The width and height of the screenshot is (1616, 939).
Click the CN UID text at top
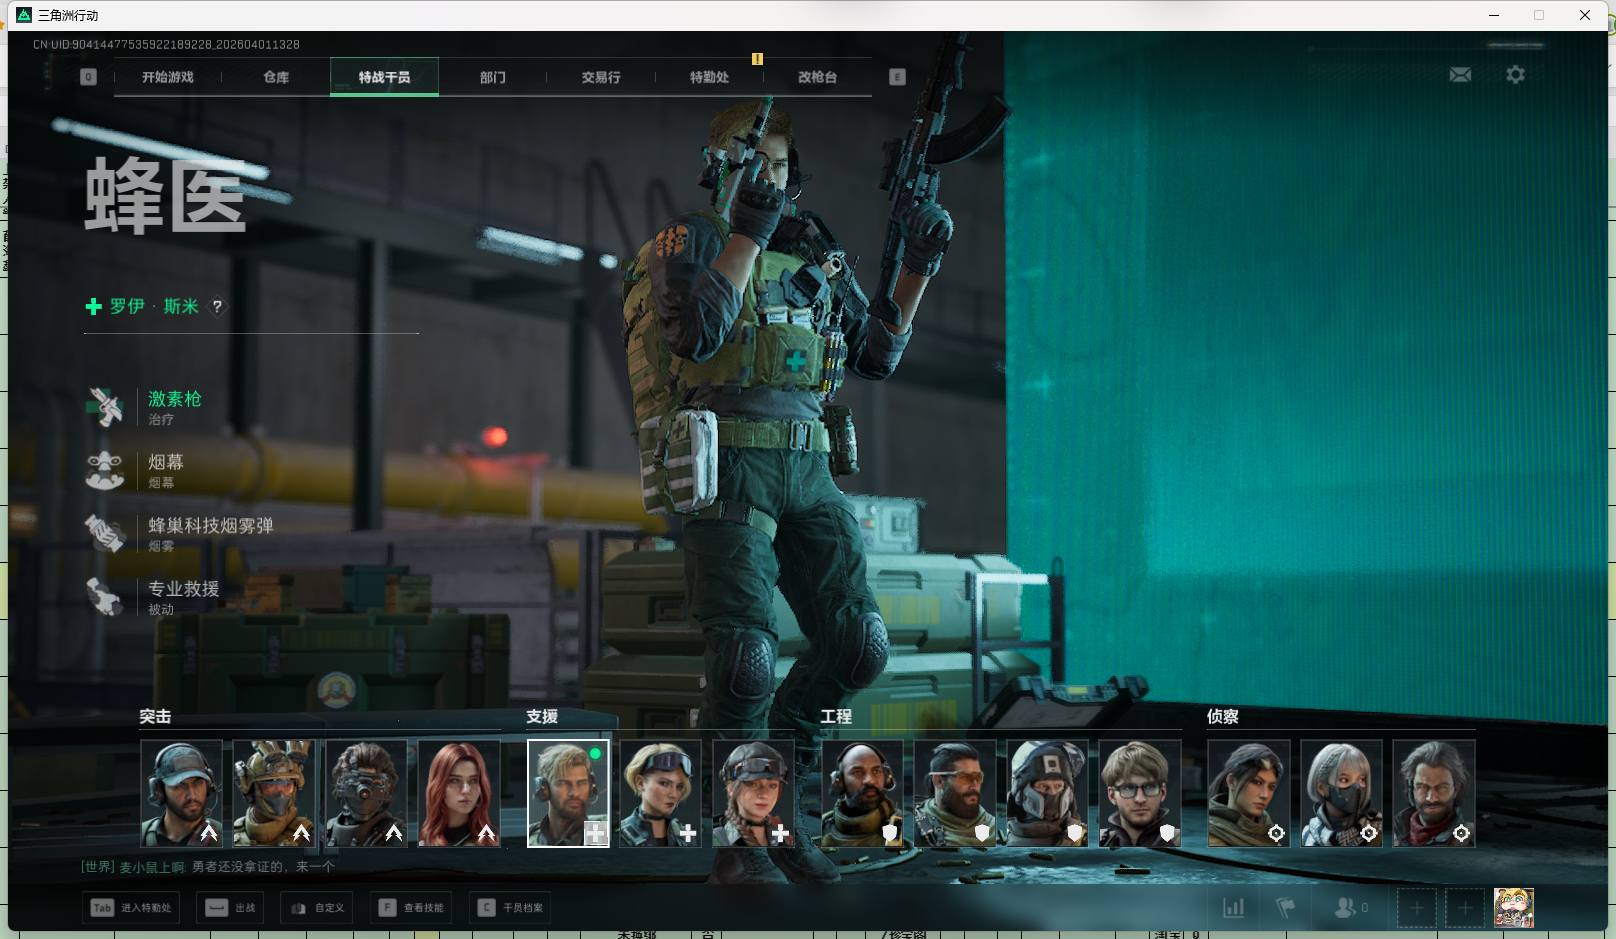click(166, 44)
